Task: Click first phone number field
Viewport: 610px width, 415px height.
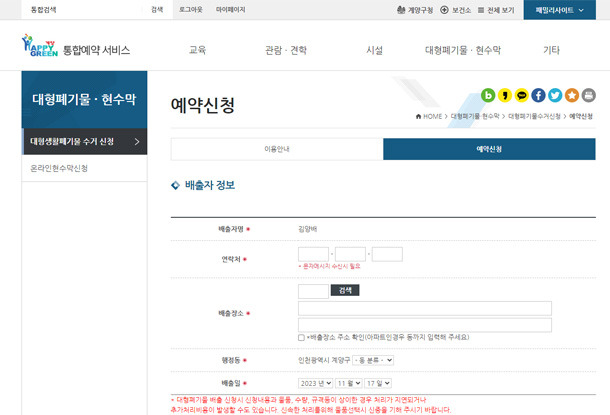Action: coord(313,254)
